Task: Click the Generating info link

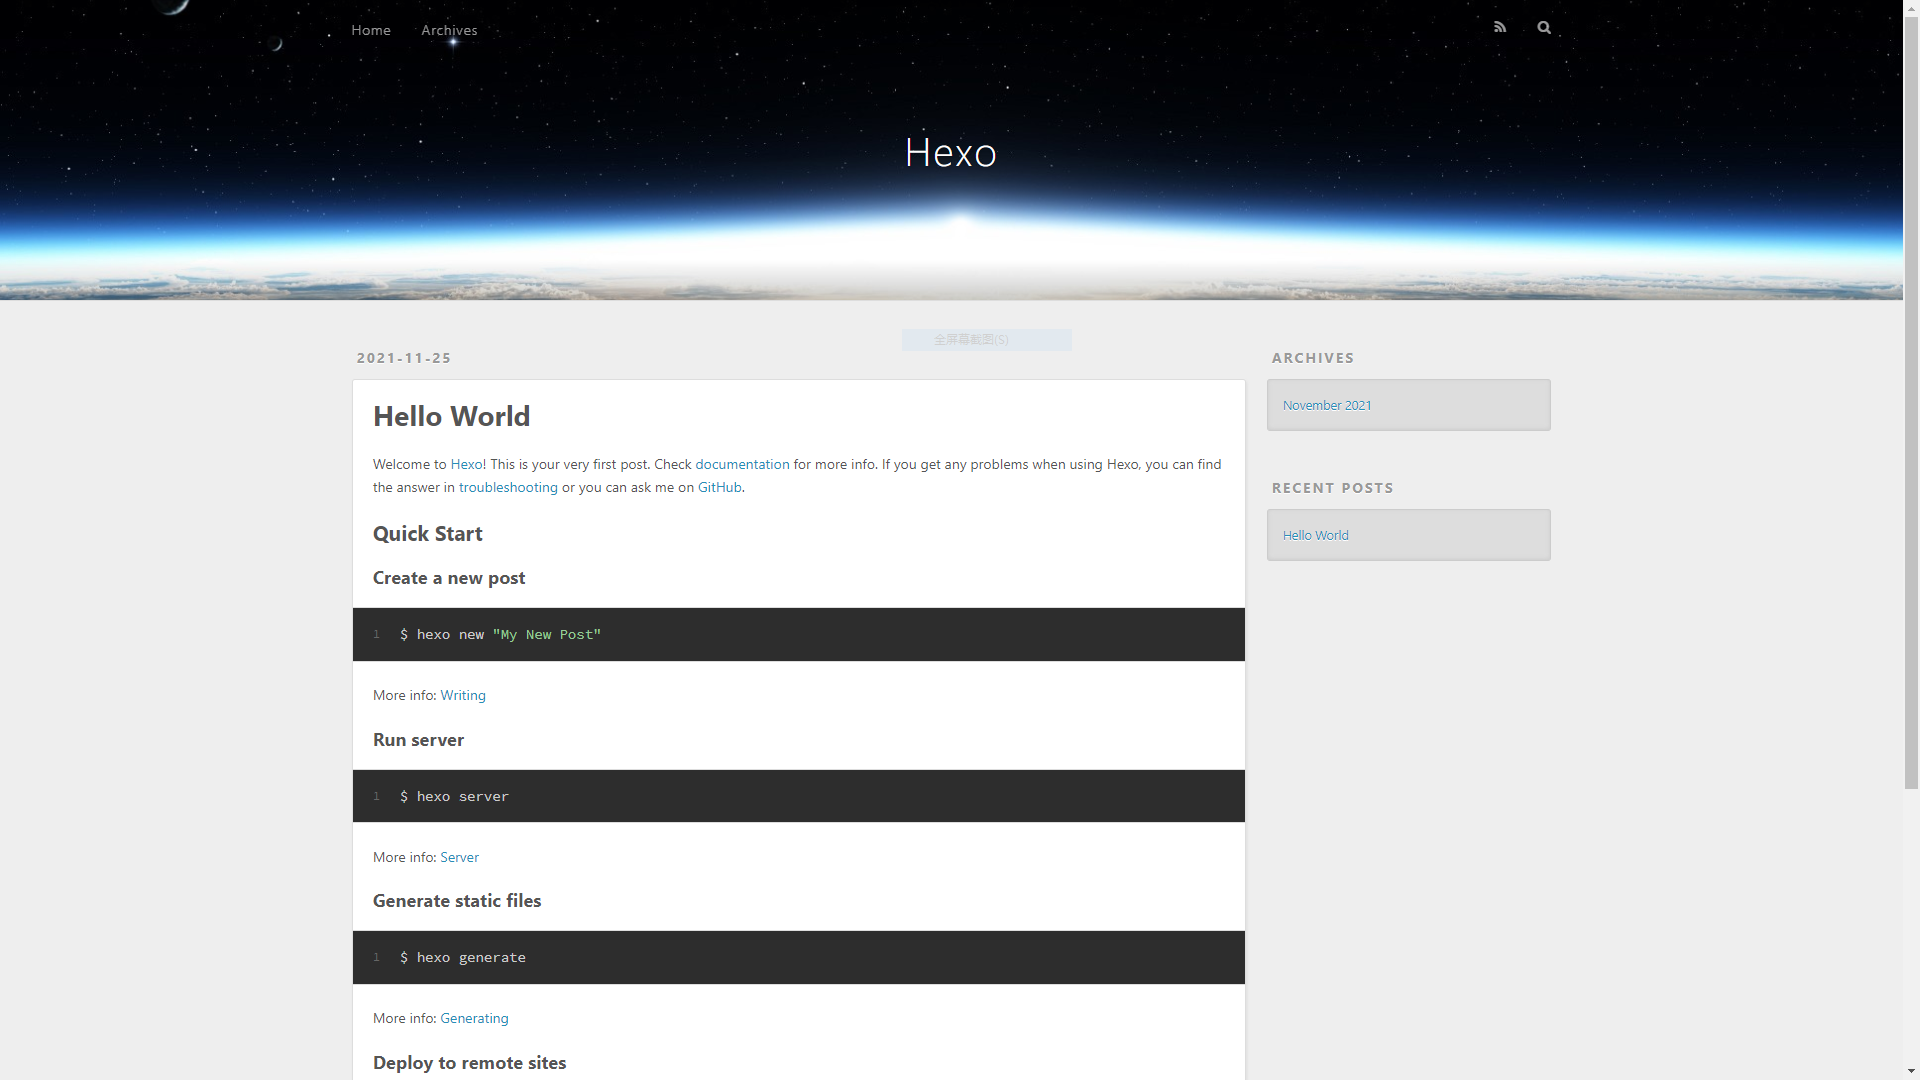Action: 475,1017
